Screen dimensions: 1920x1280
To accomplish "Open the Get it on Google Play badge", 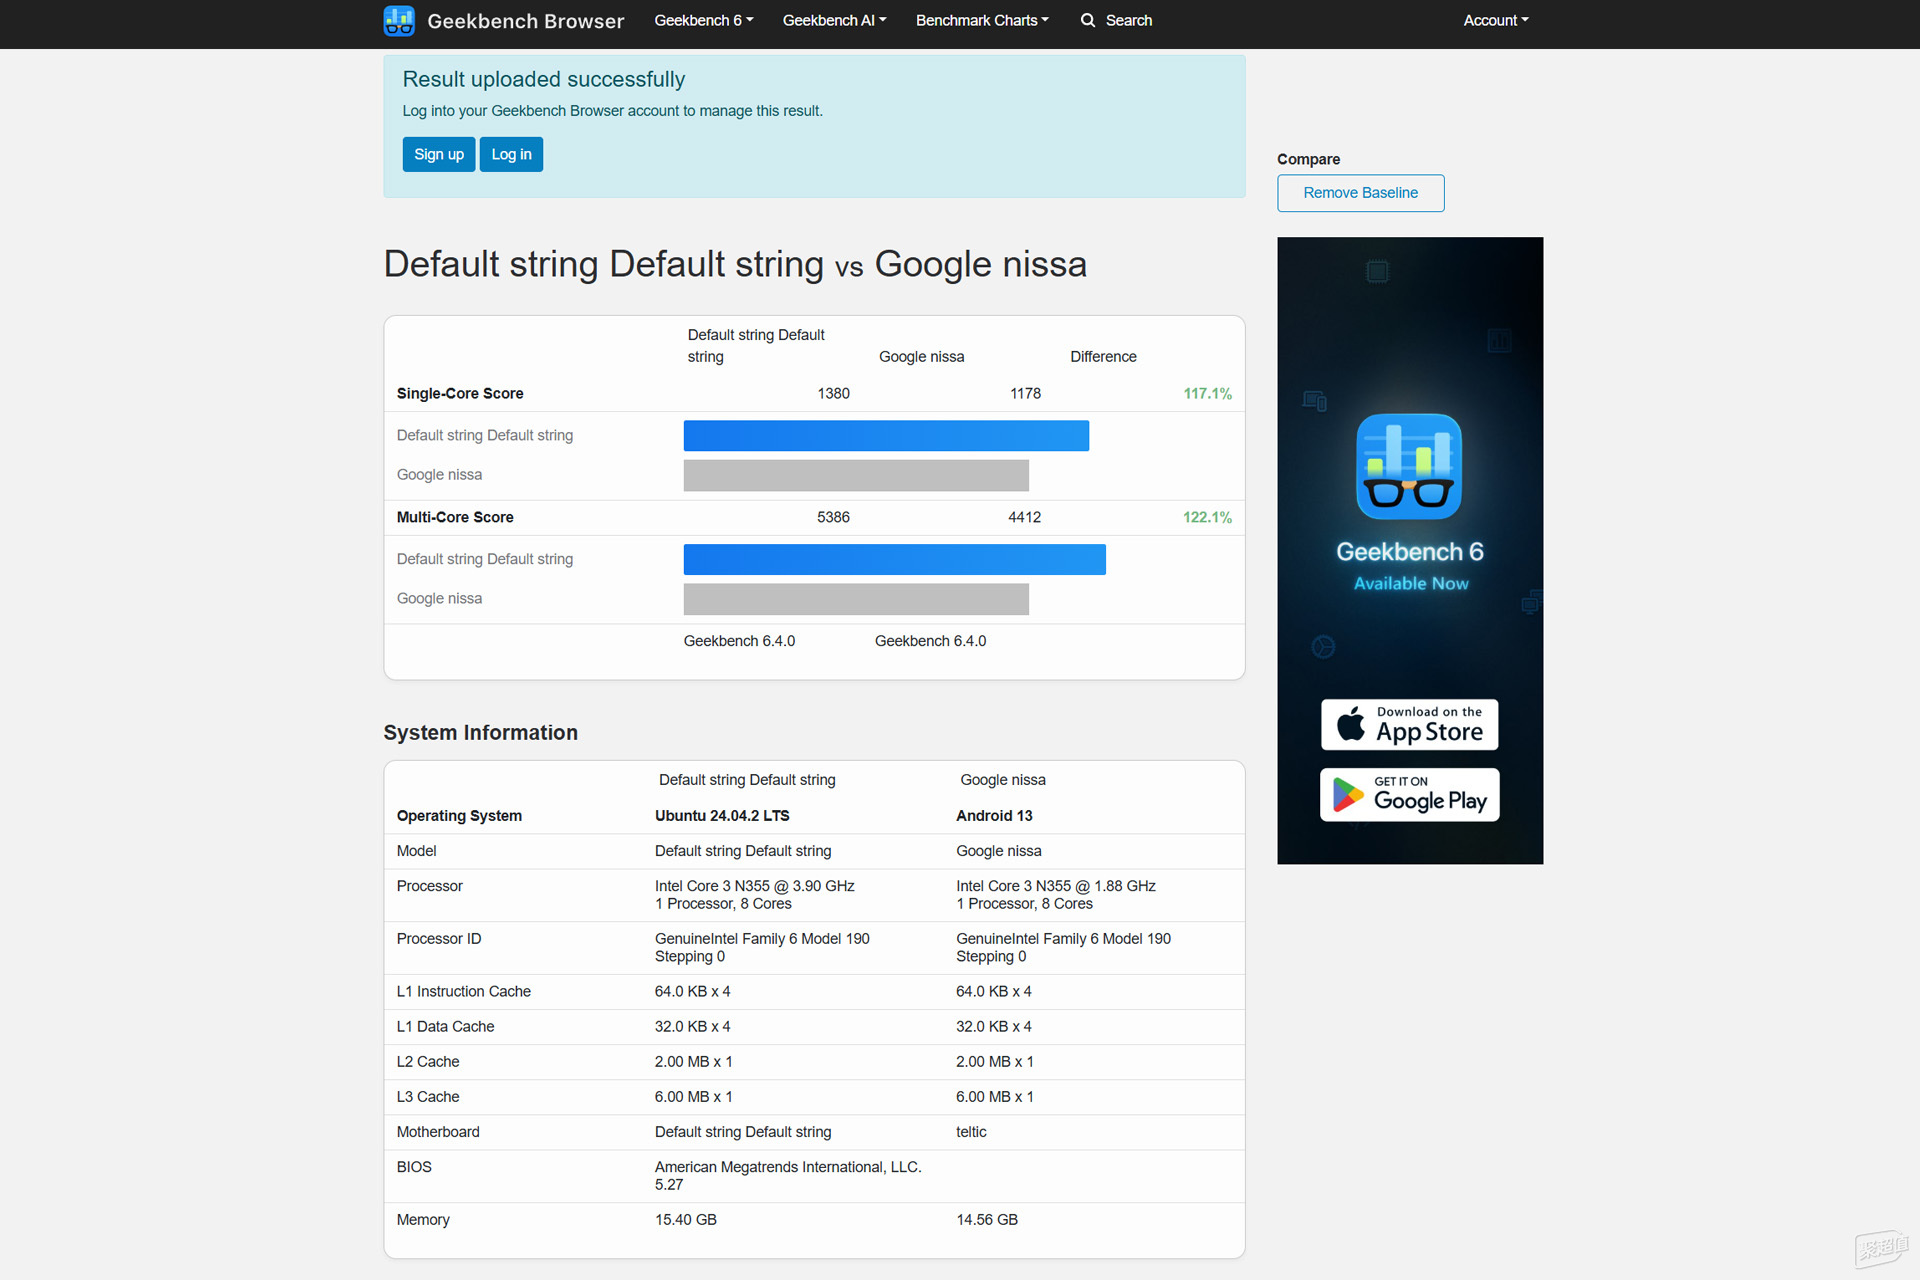I will (1409, 795).
